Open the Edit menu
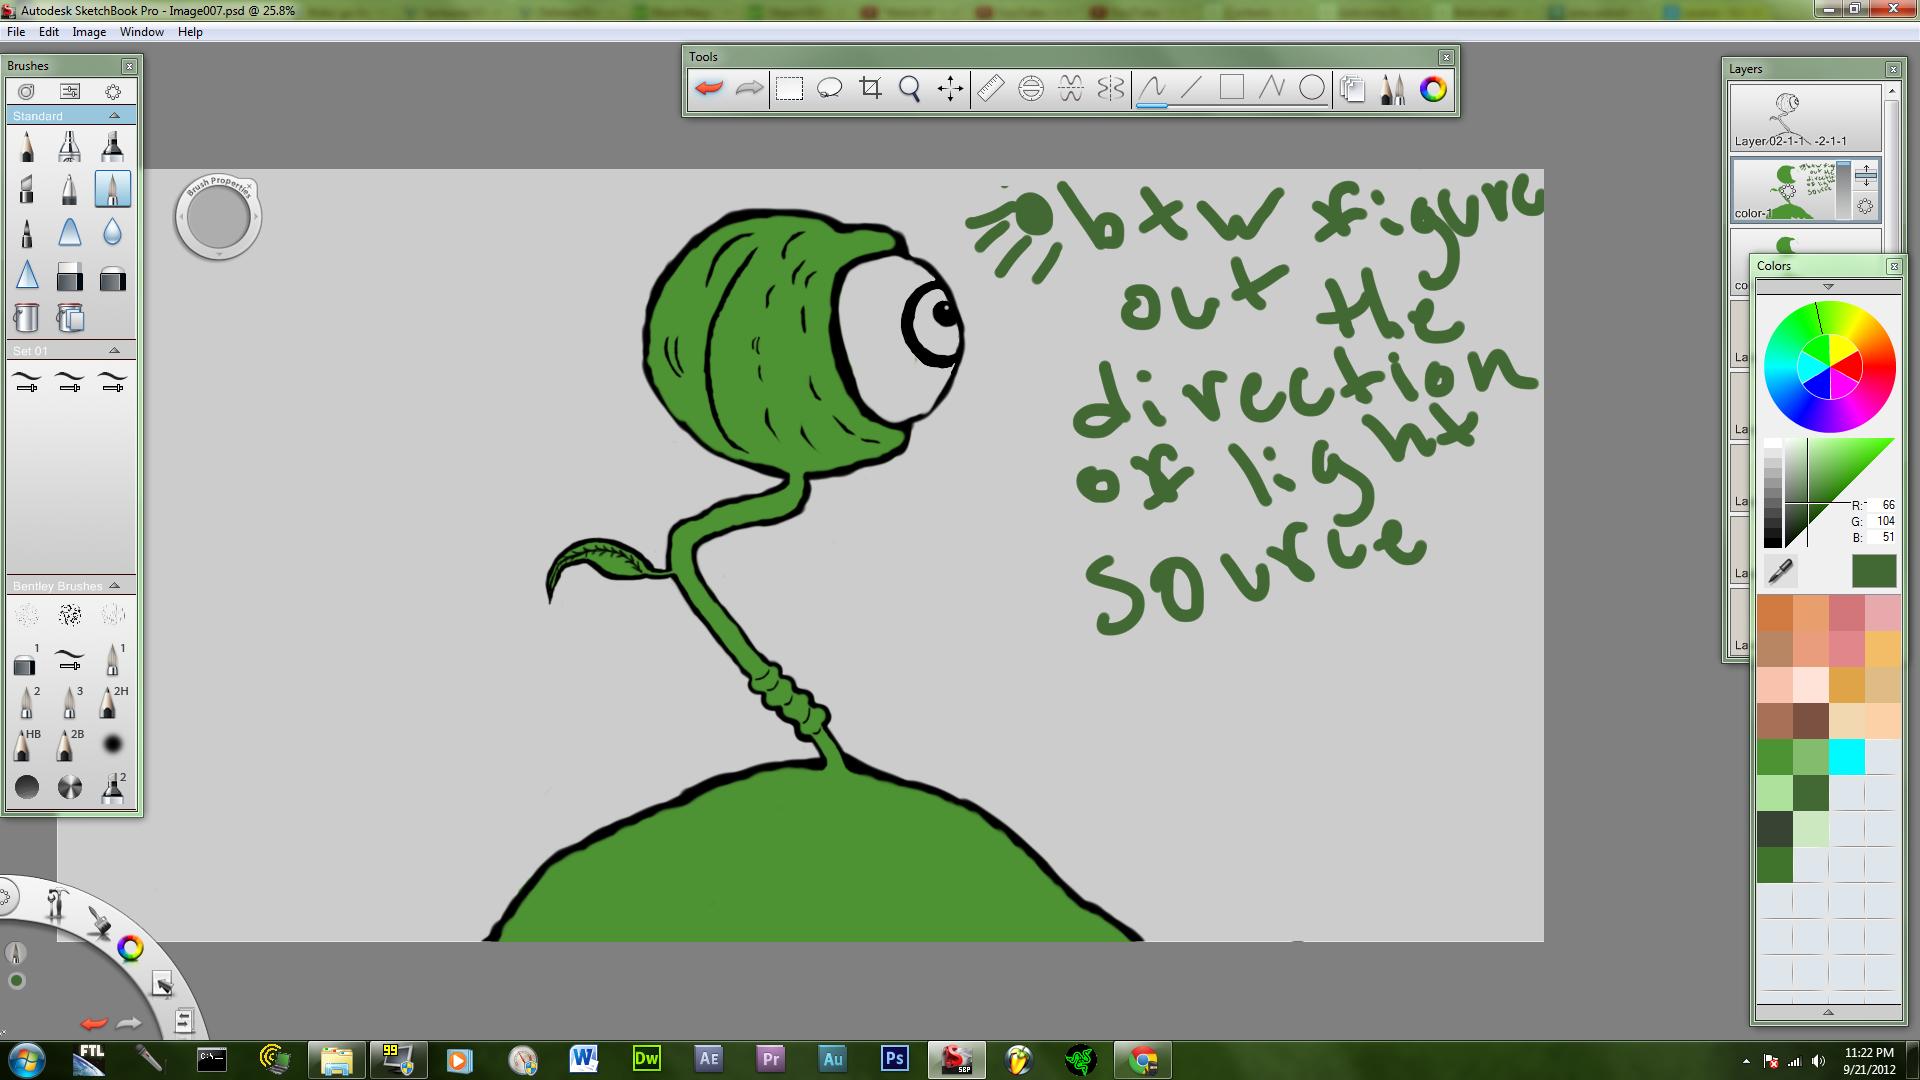The height and width of the screenshot is (1080, 1920). [49, 32]
